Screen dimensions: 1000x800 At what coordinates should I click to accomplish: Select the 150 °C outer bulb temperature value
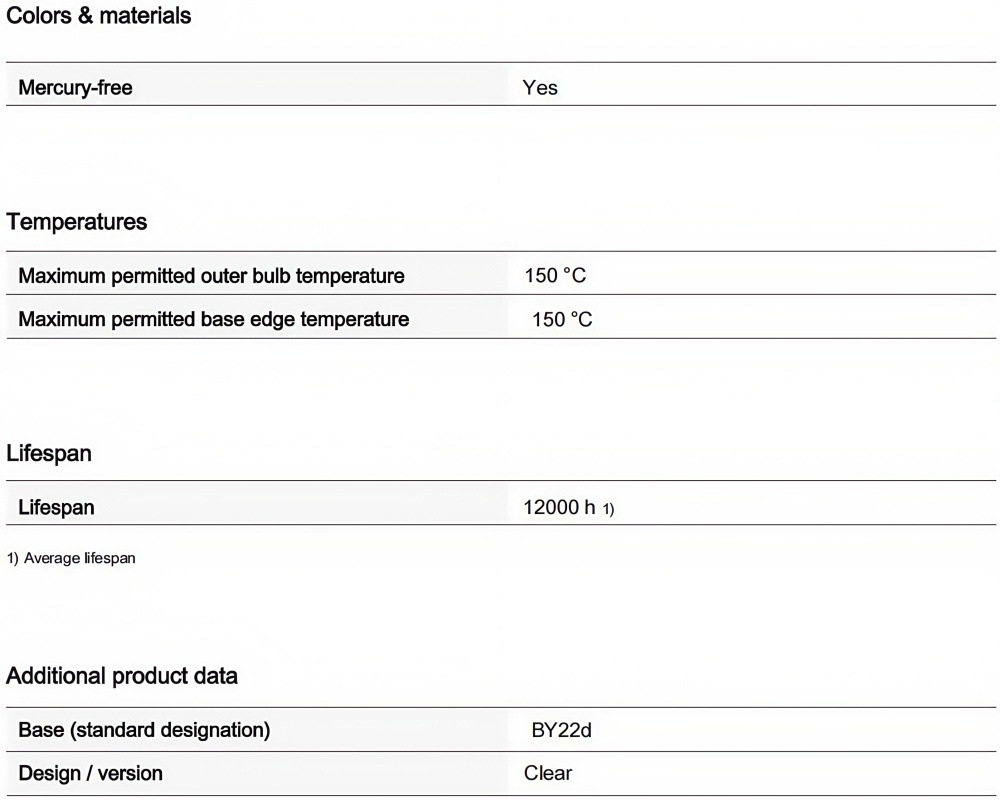[555, 276]
